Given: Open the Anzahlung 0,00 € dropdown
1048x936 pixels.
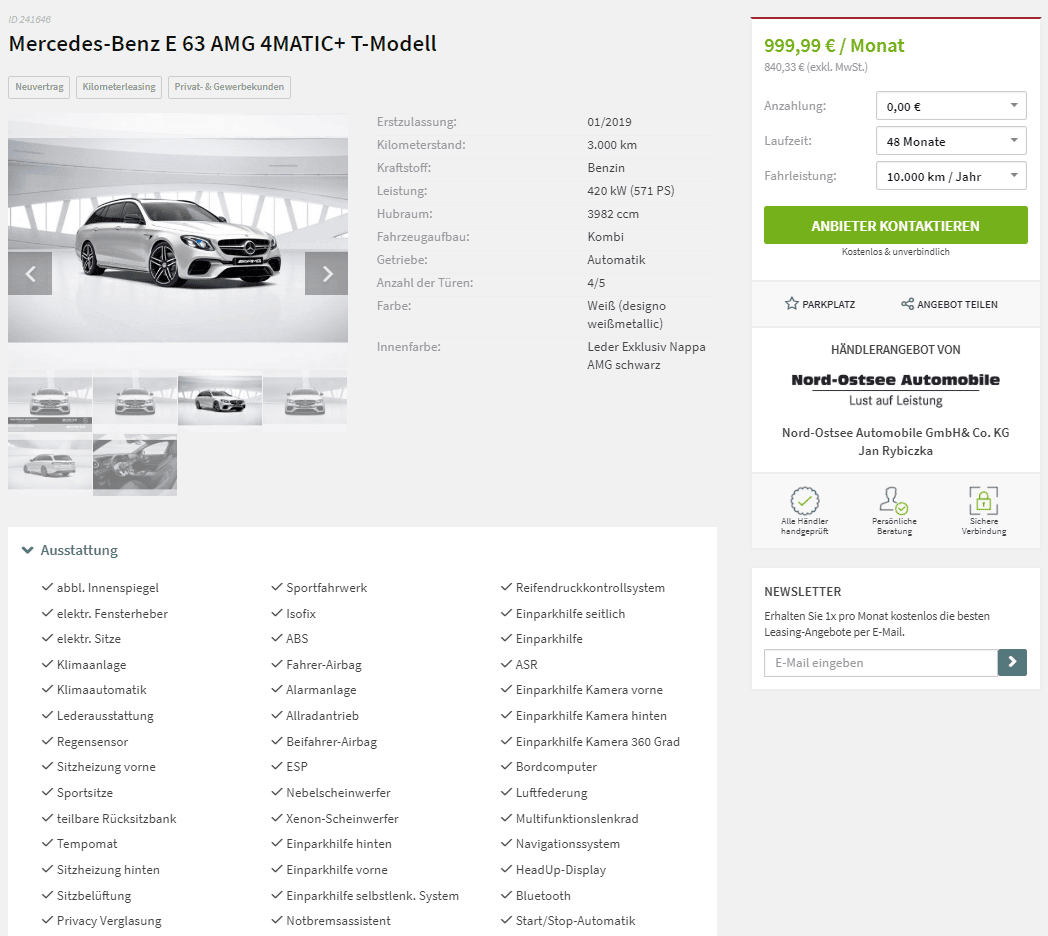Looking at the screenshot, I should point(951,106).
